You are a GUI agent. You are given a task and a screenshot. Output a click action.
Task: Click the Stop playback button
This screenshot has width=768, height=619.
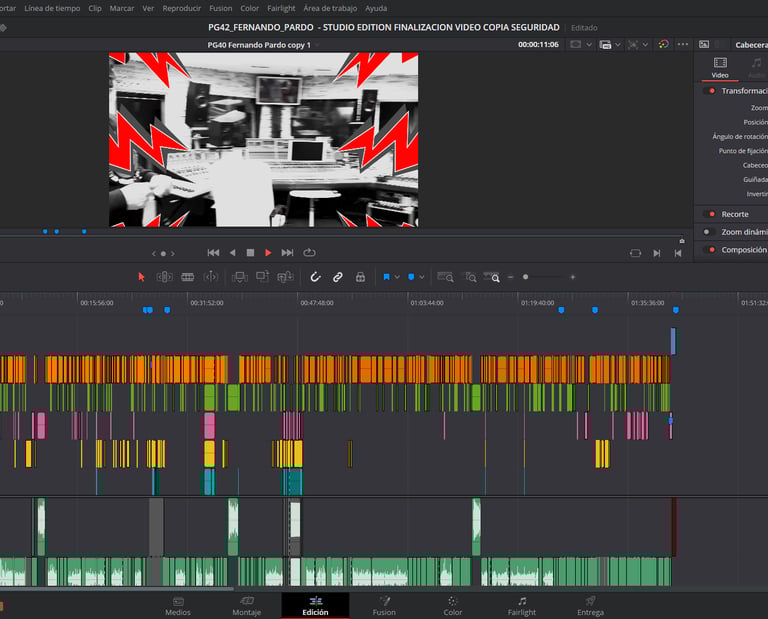point(250,253)
